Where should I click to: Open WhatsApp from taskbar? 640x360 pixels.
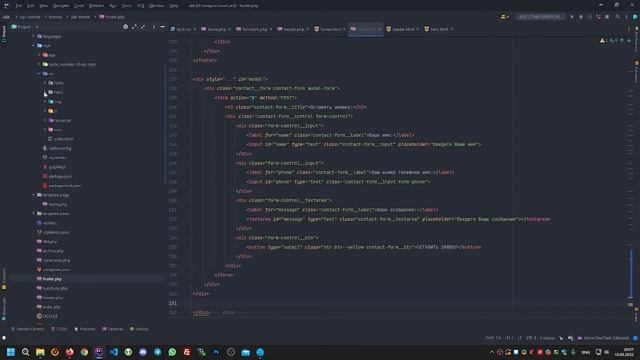click(x=172, y=352)
